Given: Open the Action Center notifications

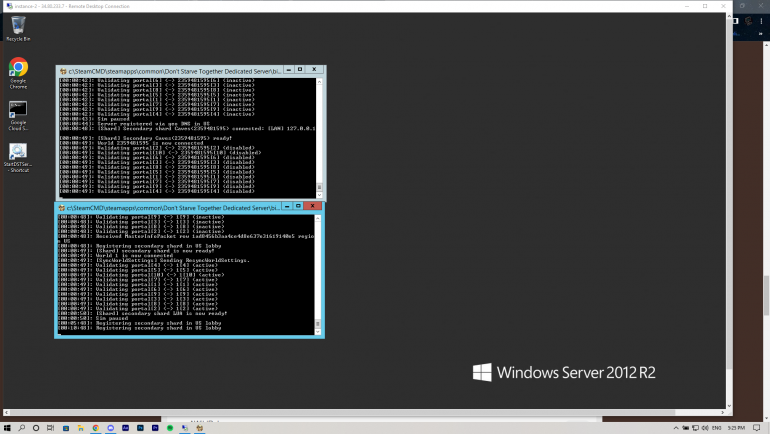Looking at the screenshot, I should click(x=757, y=428).
